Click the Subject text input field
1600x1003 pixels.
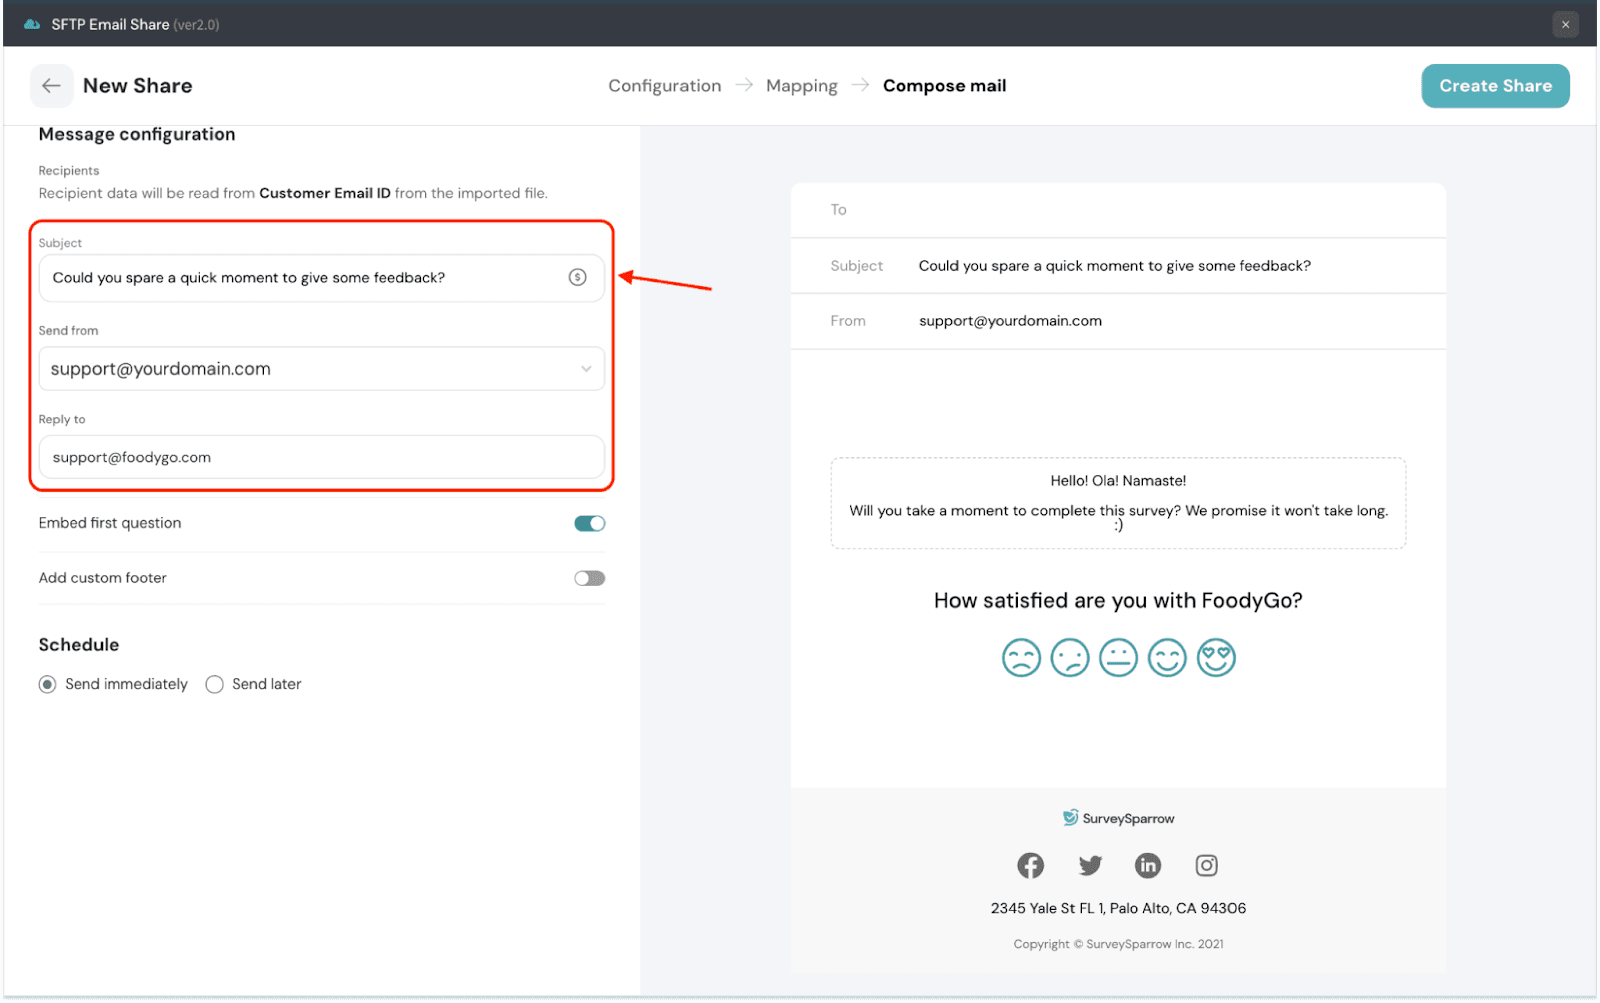click(300, 278)
